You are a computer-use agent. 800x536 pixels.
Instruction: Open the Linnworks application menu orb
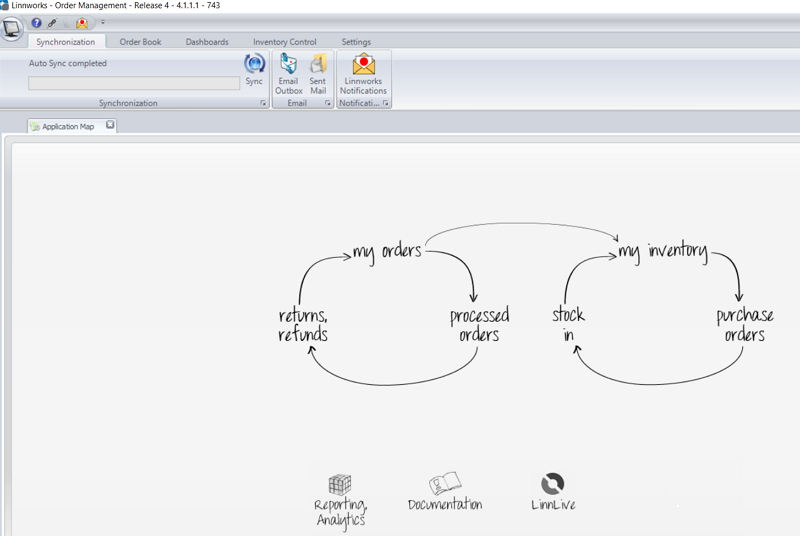11,28
